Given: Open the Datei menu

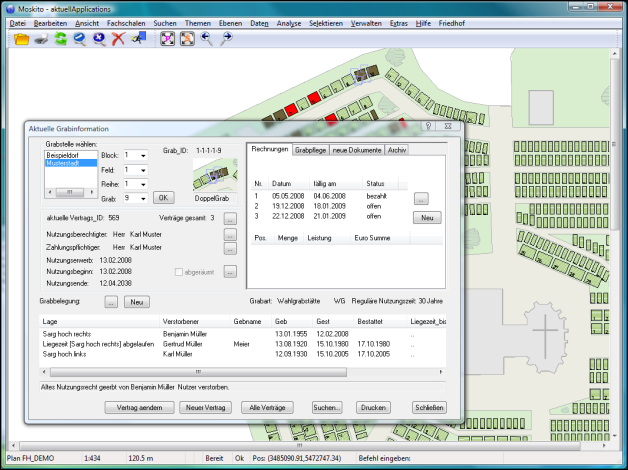Looking at the screenshot, I should (x=18, y=23).
